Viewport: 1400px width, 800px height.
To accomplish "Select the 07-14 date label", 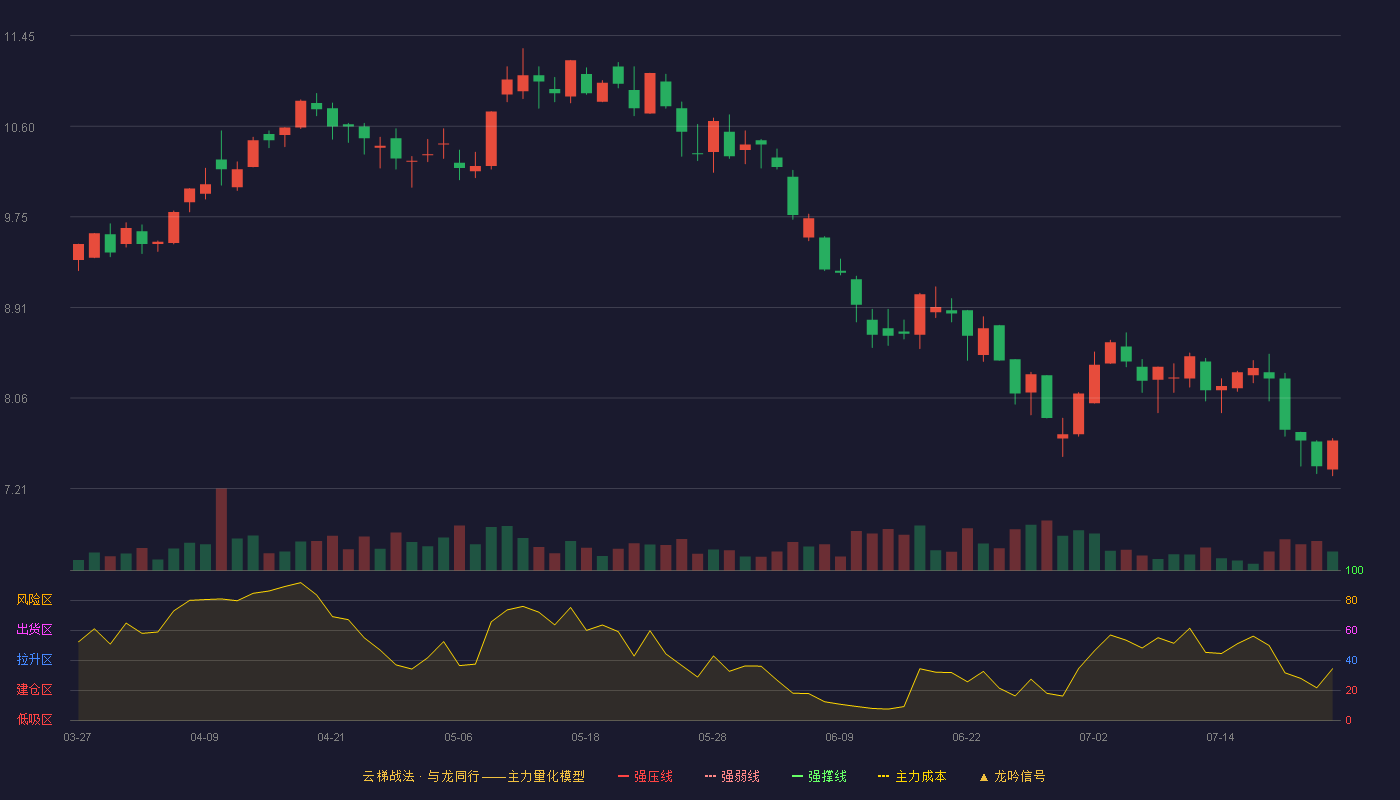I will [x=1220, y=737].
